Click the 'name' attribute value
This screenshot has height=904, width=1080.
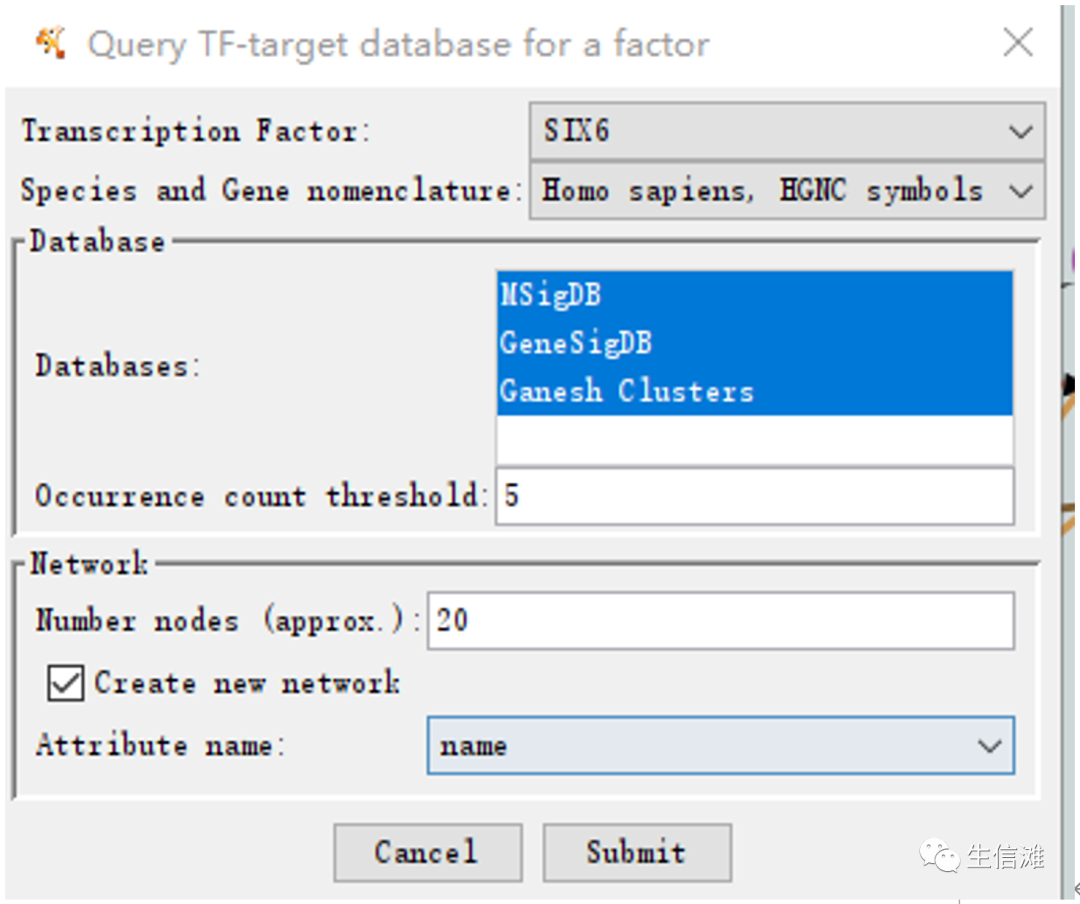(x=474, y=746)
